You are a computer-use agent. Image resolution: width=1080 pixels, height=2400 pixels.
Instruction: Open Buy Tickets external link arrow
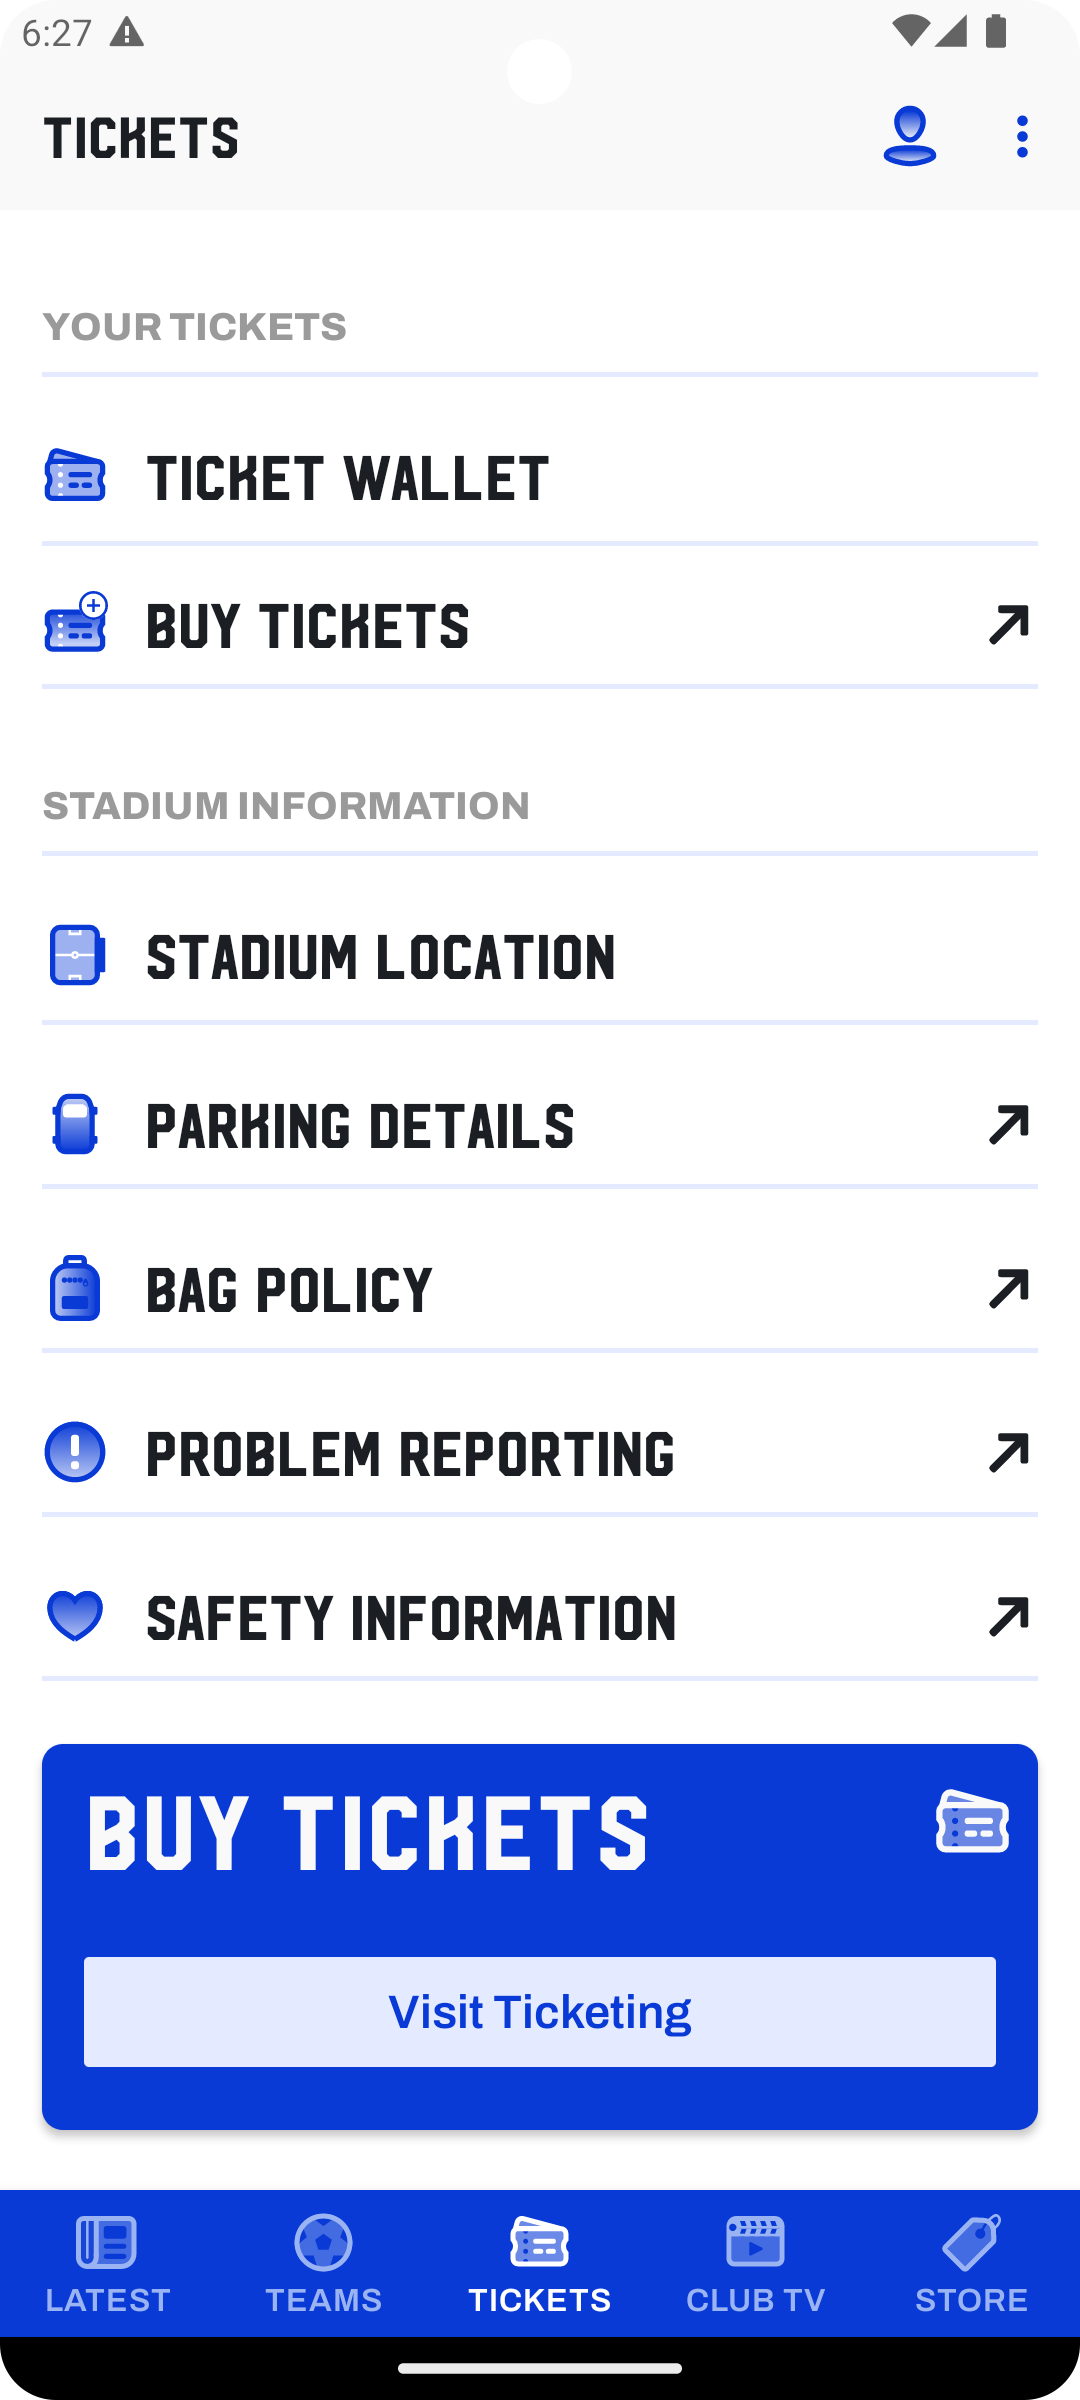(1008, 625)
